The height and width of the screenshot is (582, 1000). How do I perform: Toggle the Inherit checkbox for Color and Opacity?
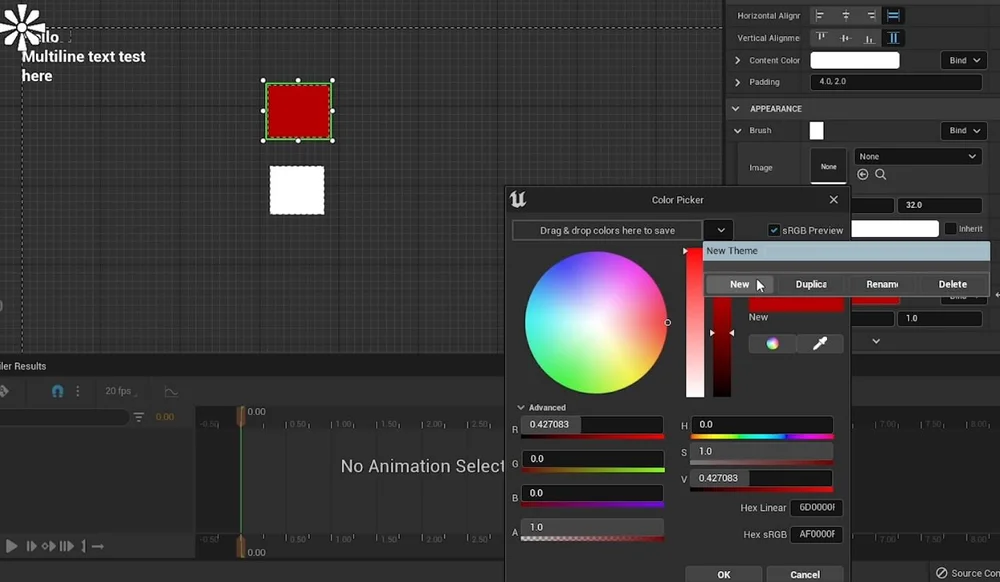coord(948,228)
